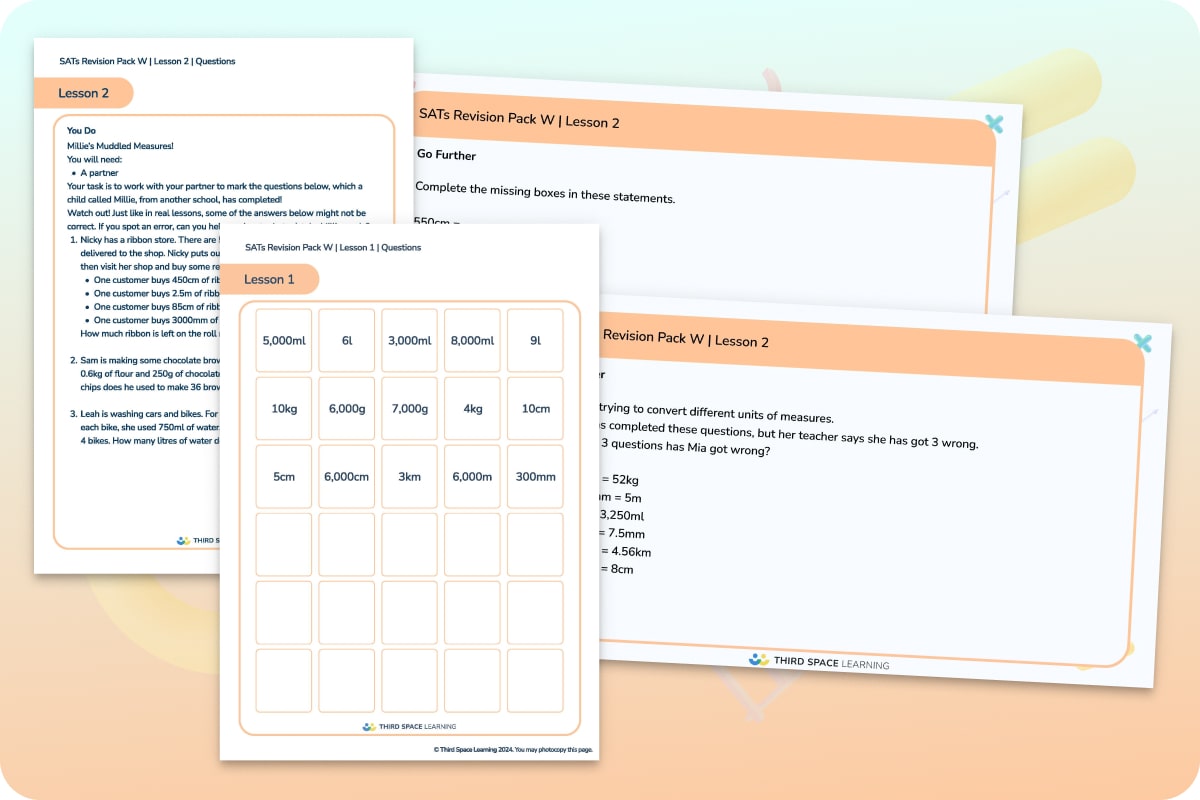Image resolution: width=1200 pixels, height=800 pixels.
Task: Expand the Go Further section
Action: tap(446, 156)
